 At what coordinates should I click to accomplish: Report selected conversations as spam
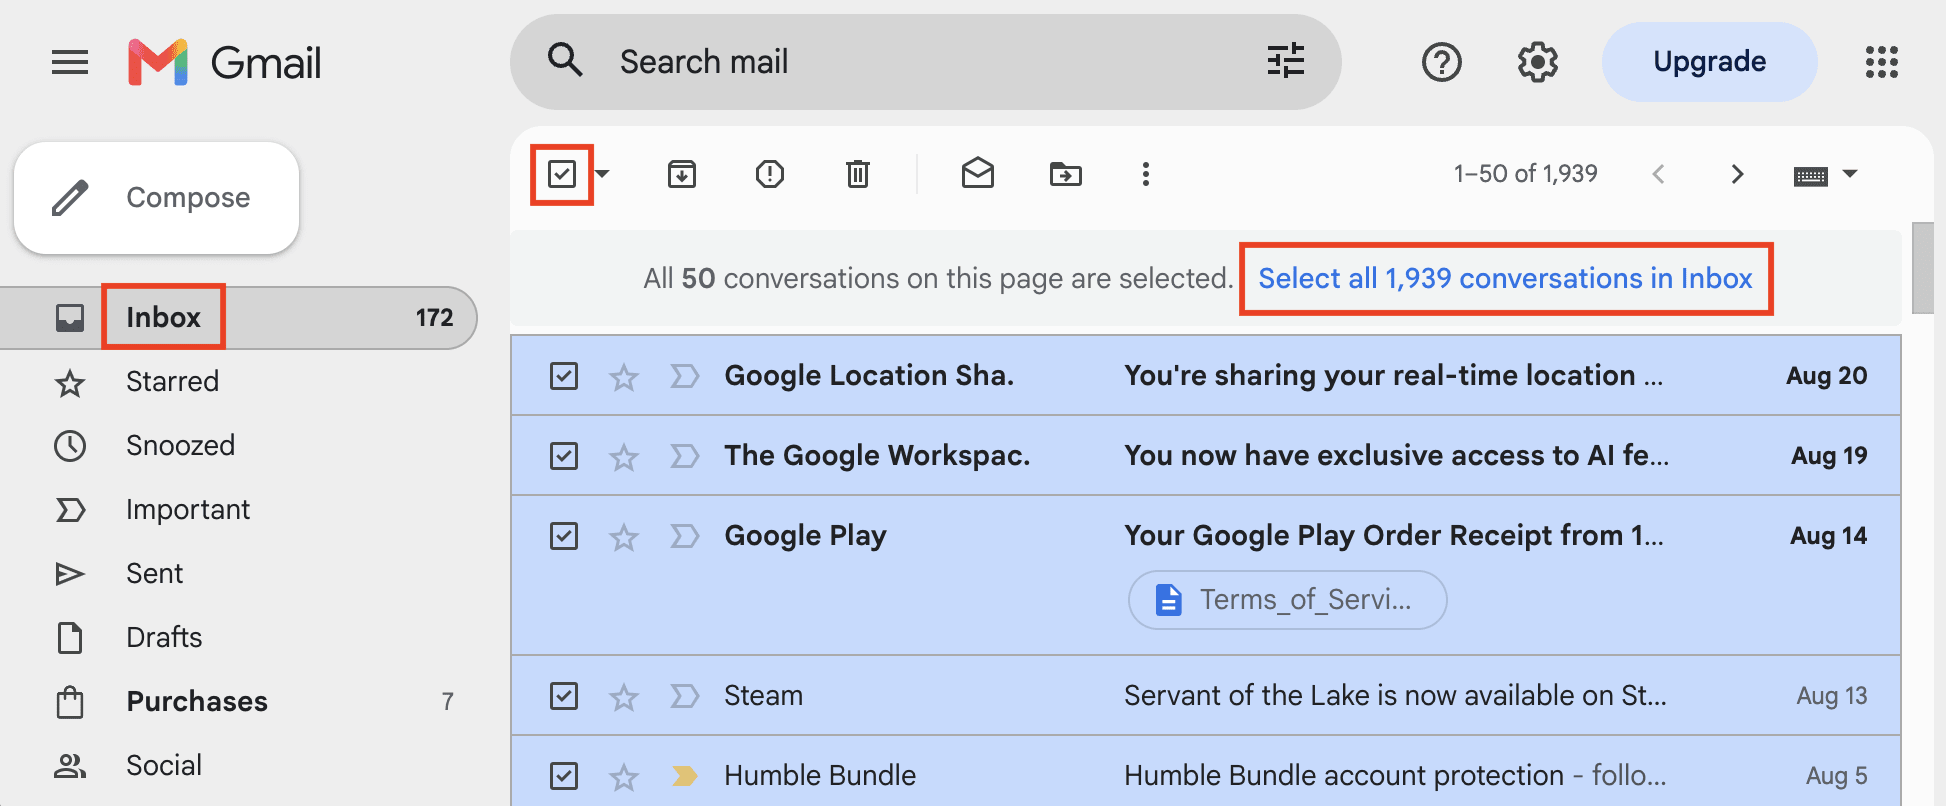pyautogui.click(x=770, y=174)
